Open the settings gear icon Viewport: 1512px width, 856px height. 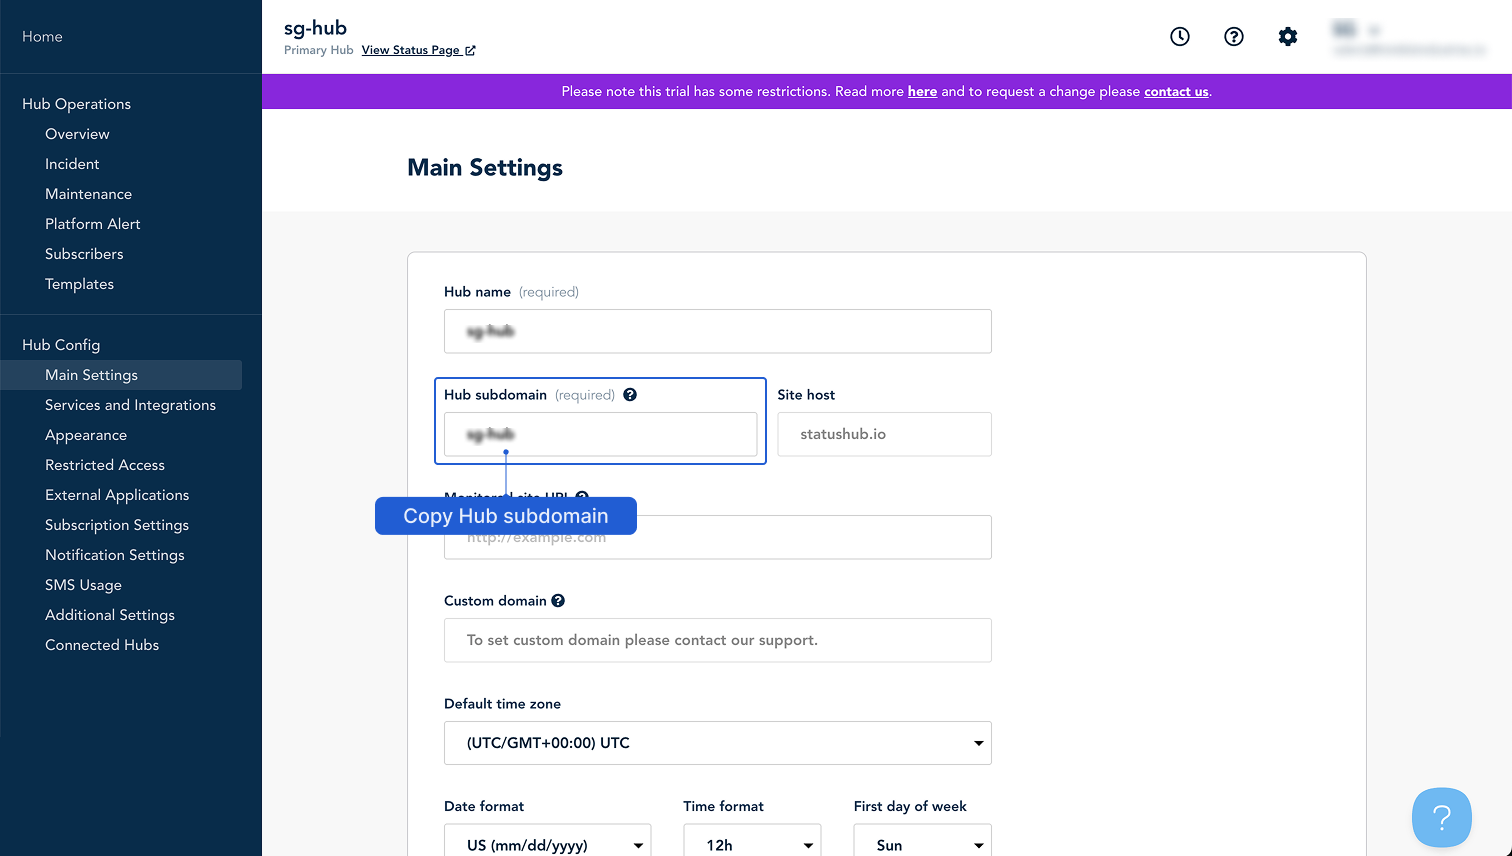tap(1288, 37)
